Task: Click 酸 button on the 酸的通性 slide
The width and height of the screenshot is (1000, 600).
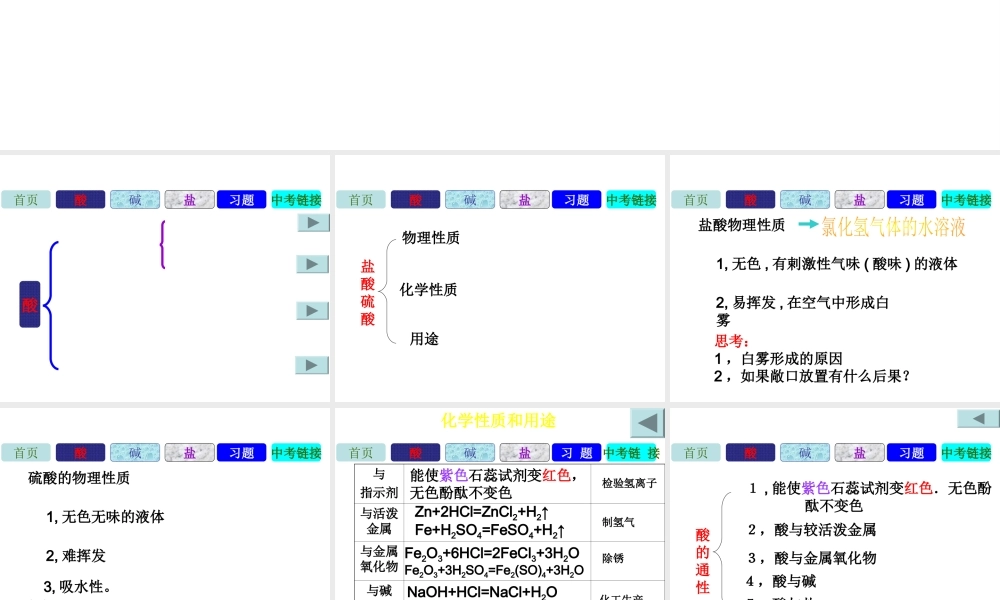Action: (x=751, y=453)
